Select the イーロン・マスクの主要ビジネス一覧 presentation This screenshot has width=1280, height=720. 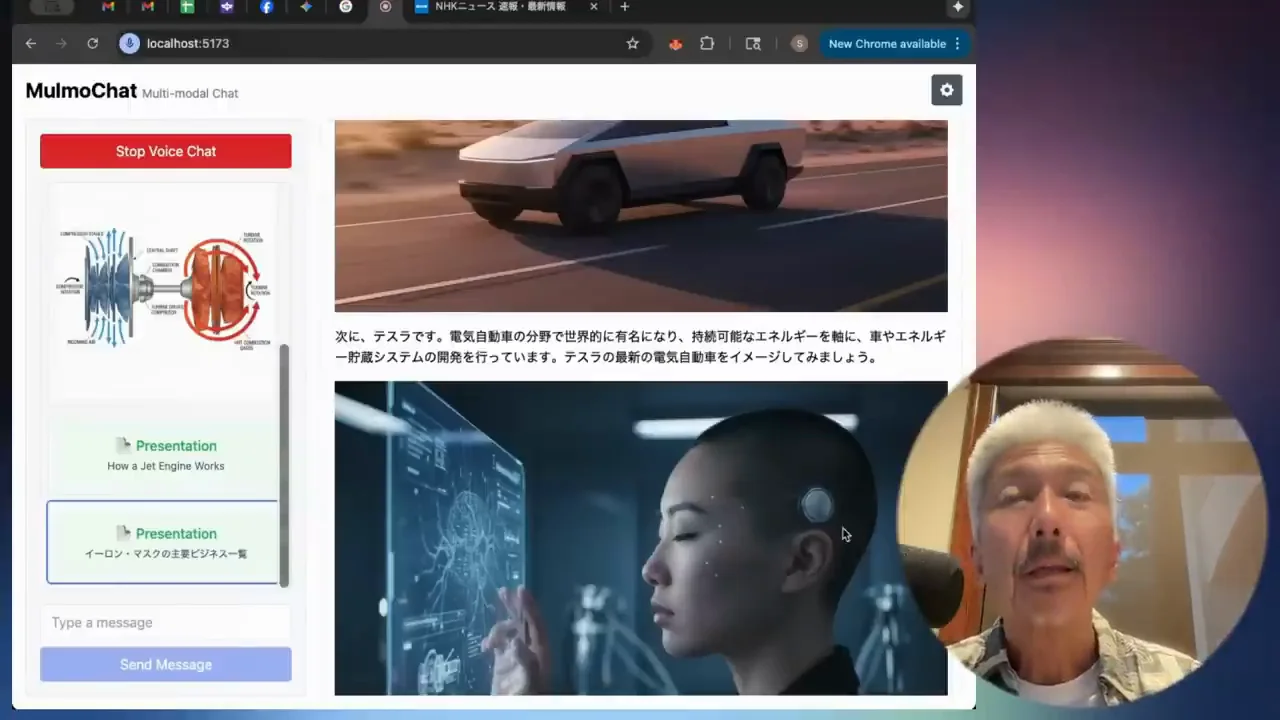[x=162, y=542]
